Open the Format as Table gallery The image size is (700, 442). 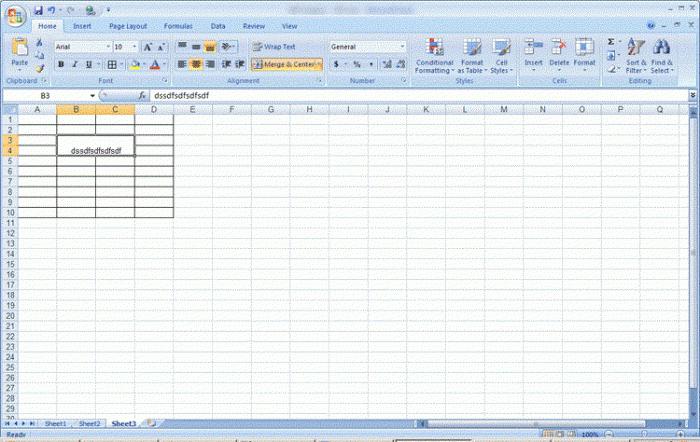click(471, 56)
